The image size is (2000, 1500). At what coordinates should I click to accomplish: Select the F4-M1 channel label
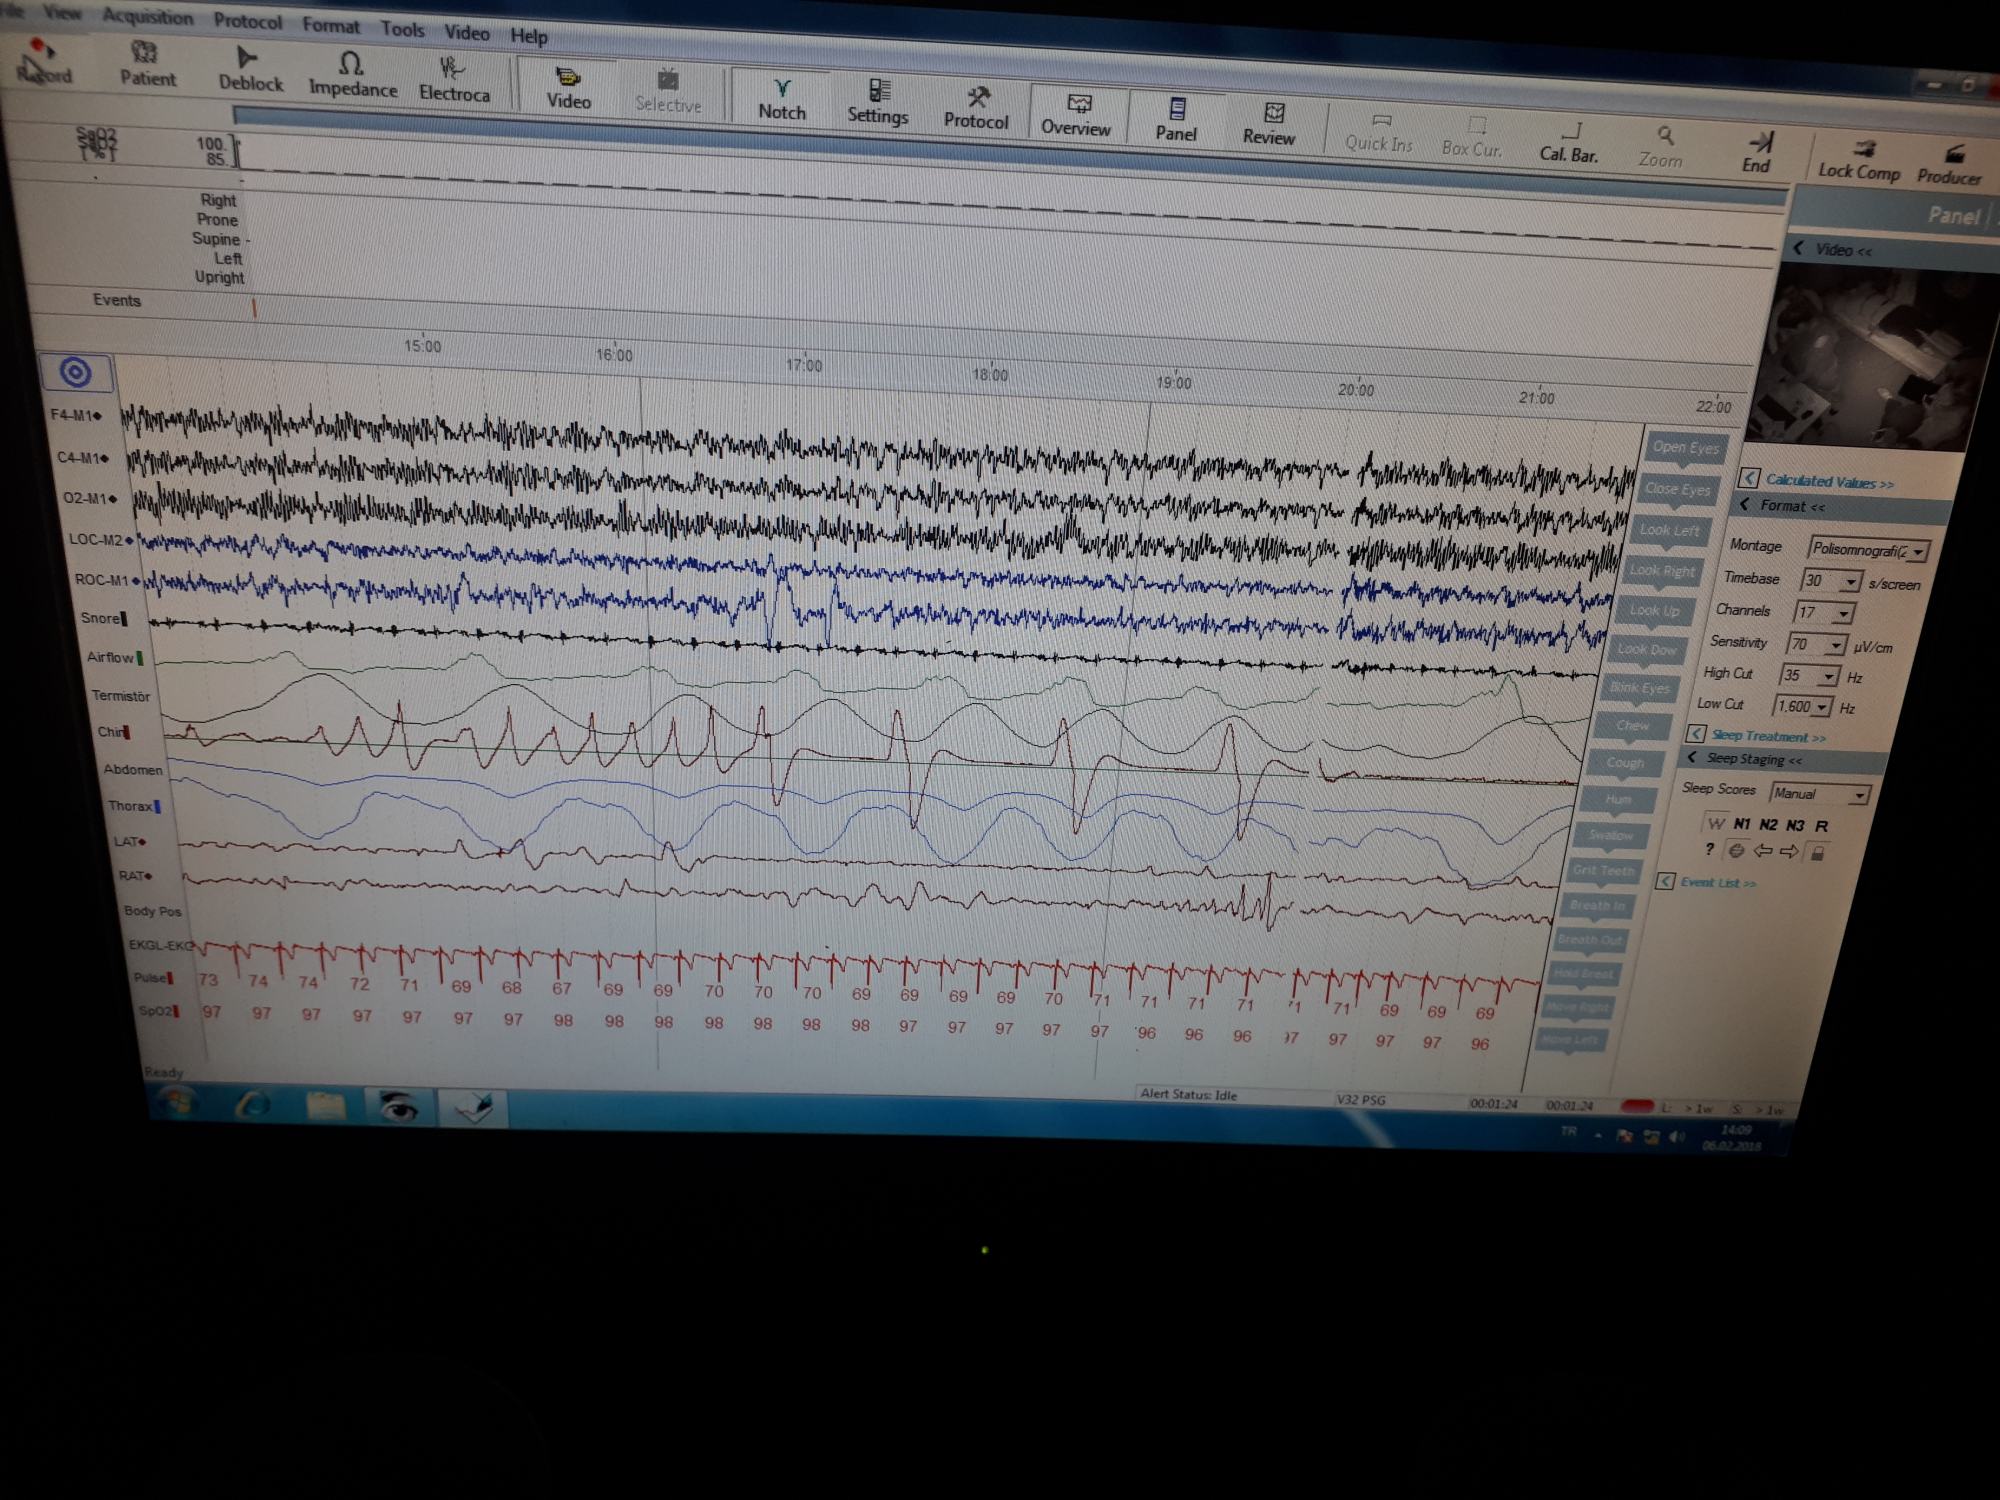(76, 415)
